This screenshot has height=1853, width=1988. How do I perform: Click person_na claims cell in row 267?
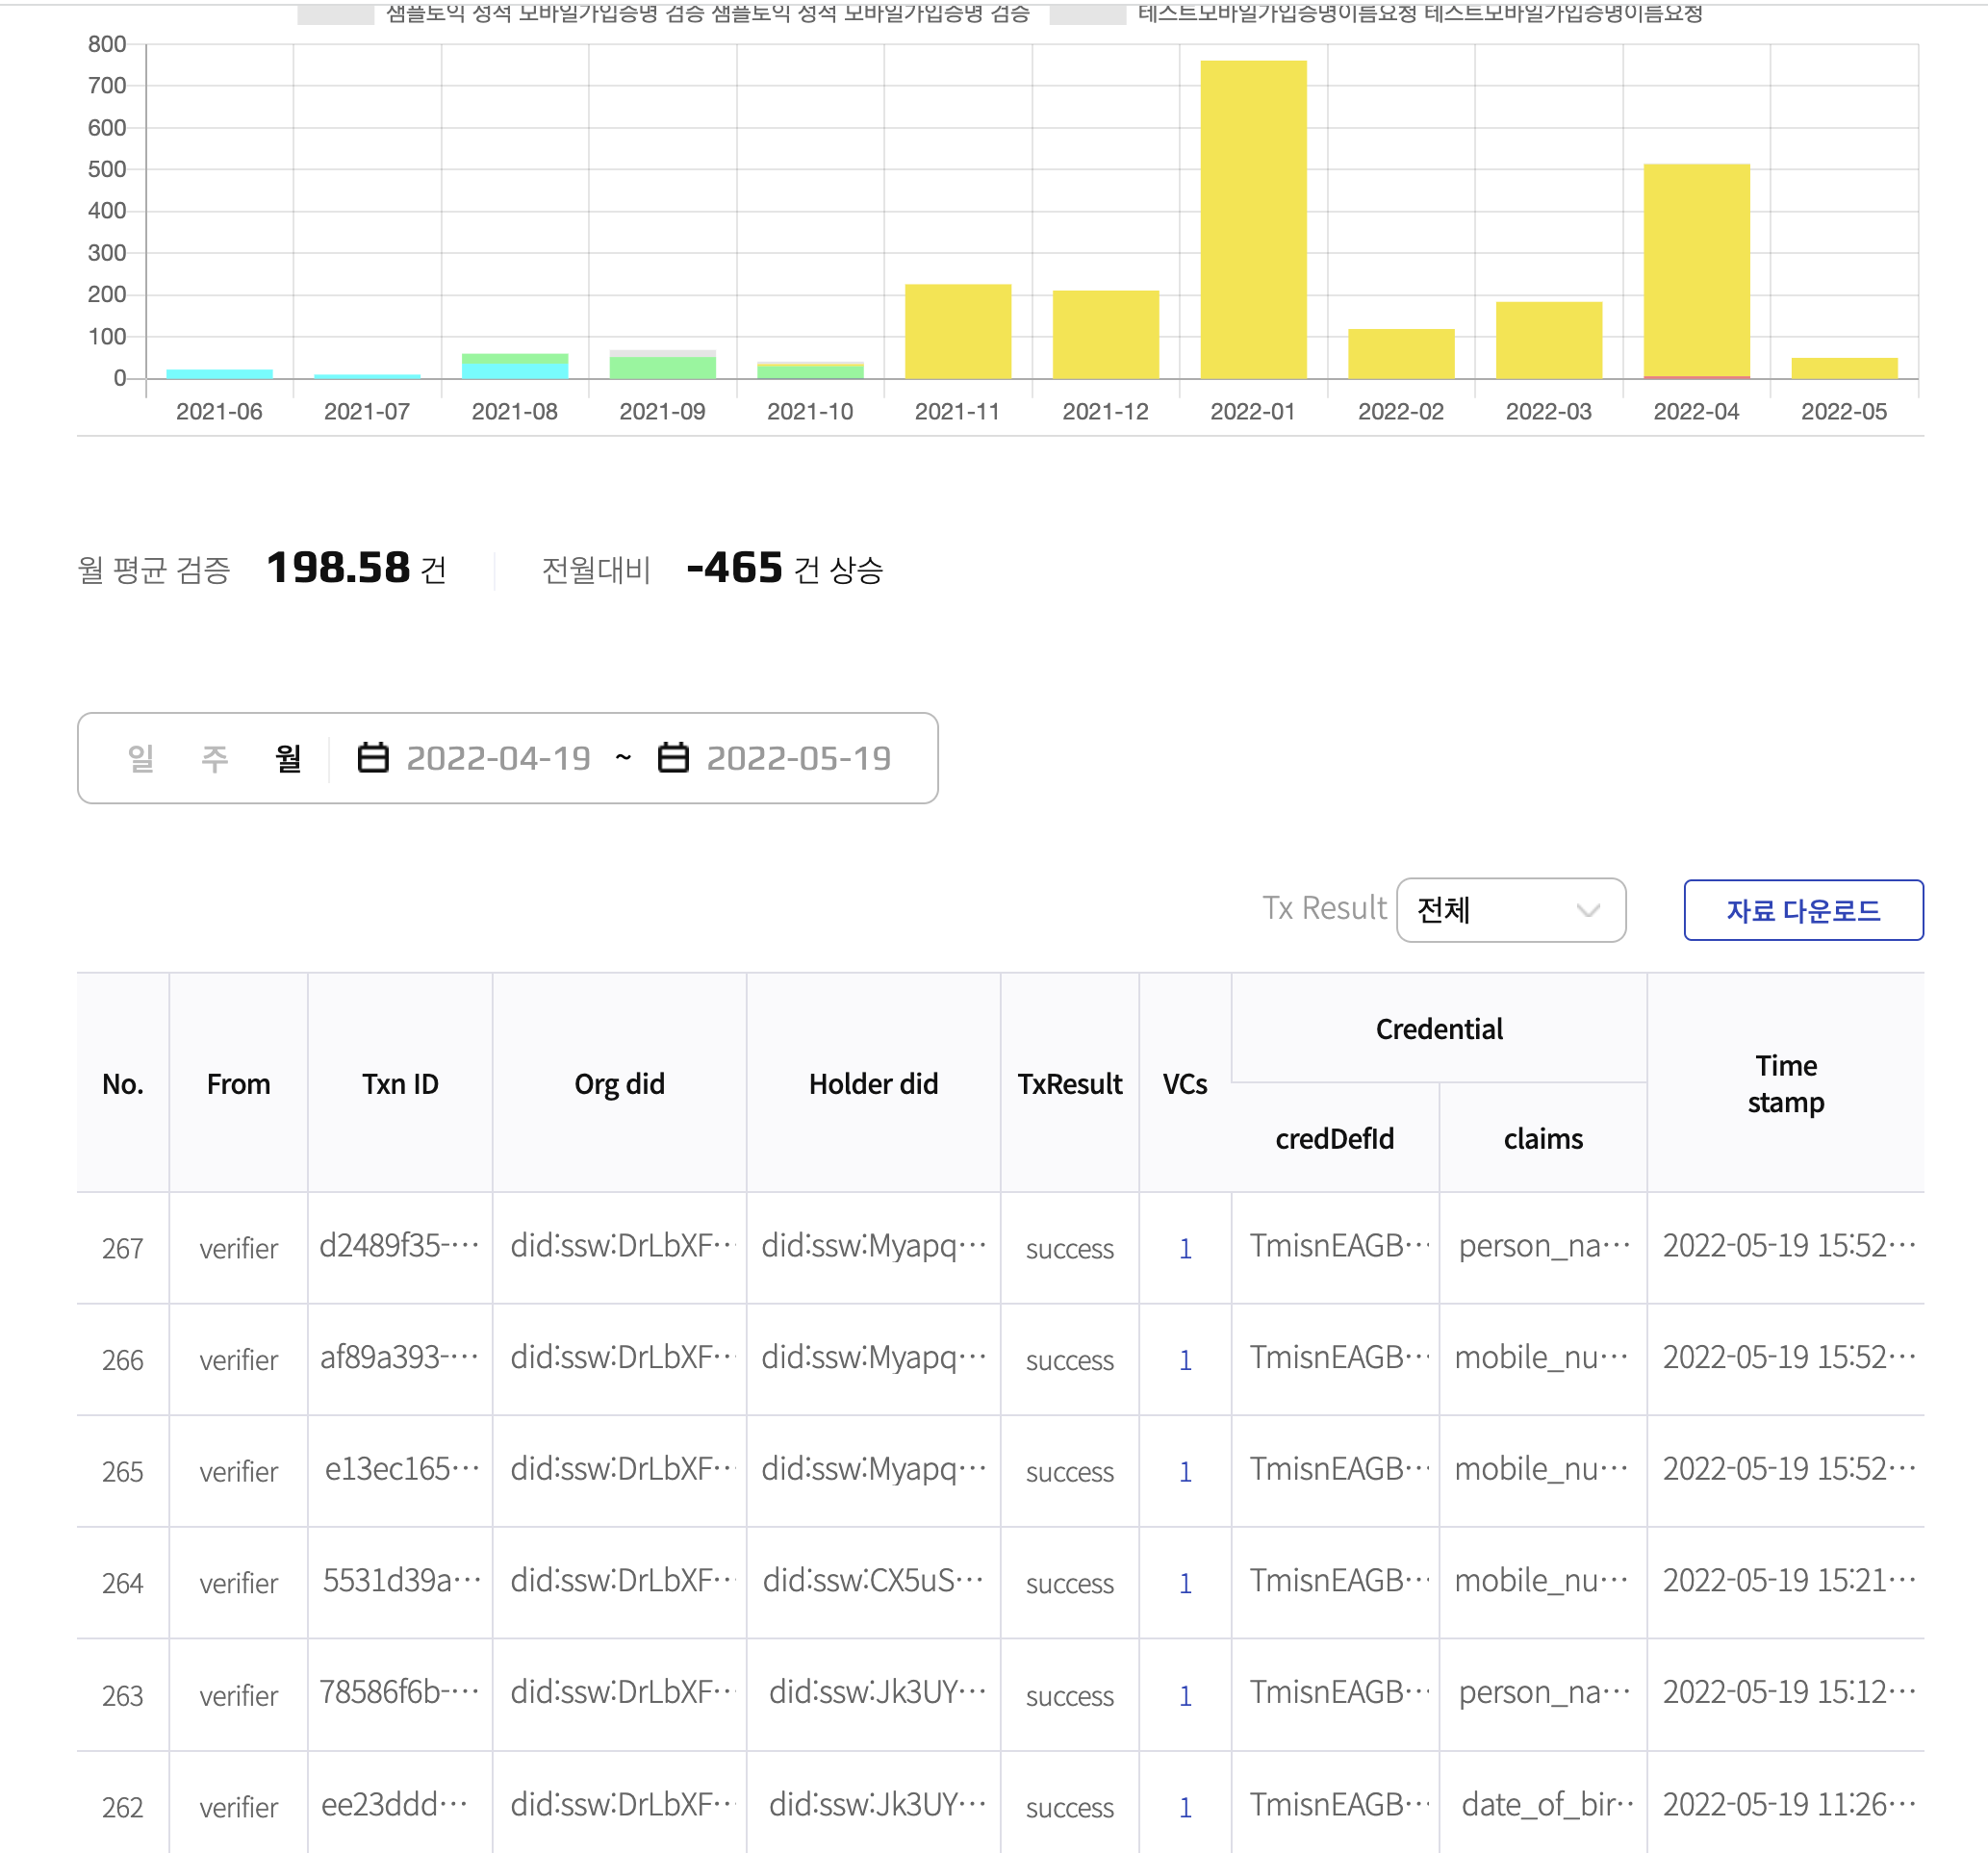tap(1544, 1246)
